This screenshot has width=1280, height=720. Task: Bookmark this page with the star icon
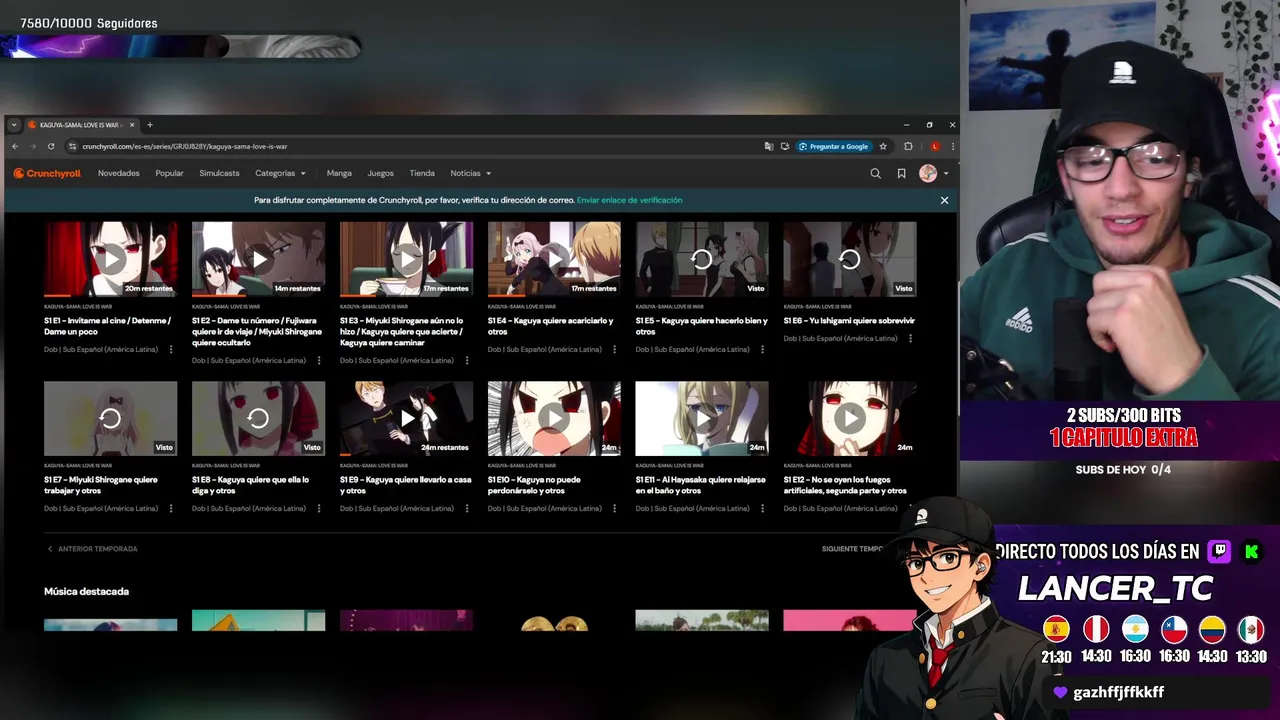pyautogui.click(x=883, y=146)
